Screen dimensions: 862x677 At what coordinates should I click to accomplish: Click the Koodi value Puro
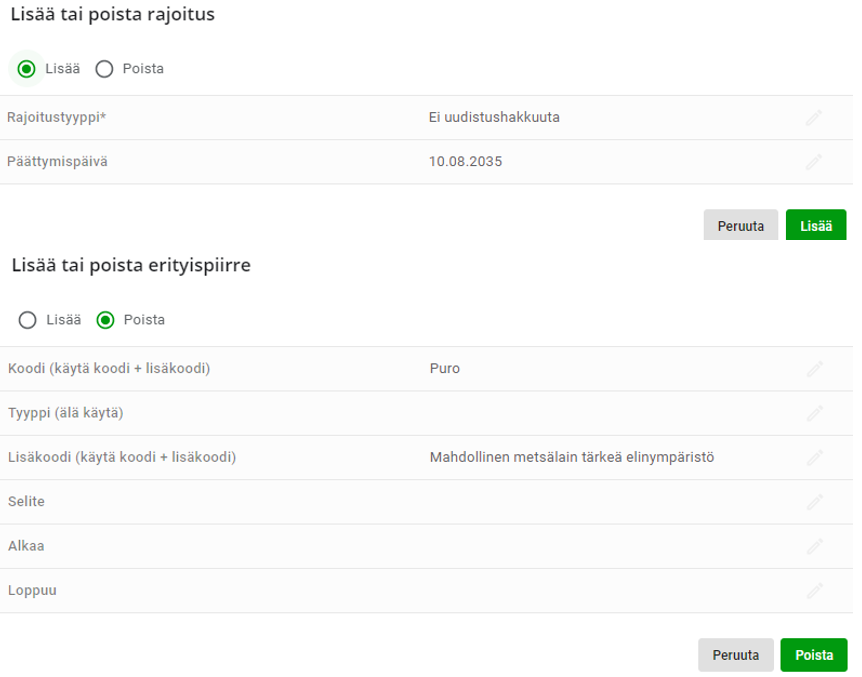(445, 368)
